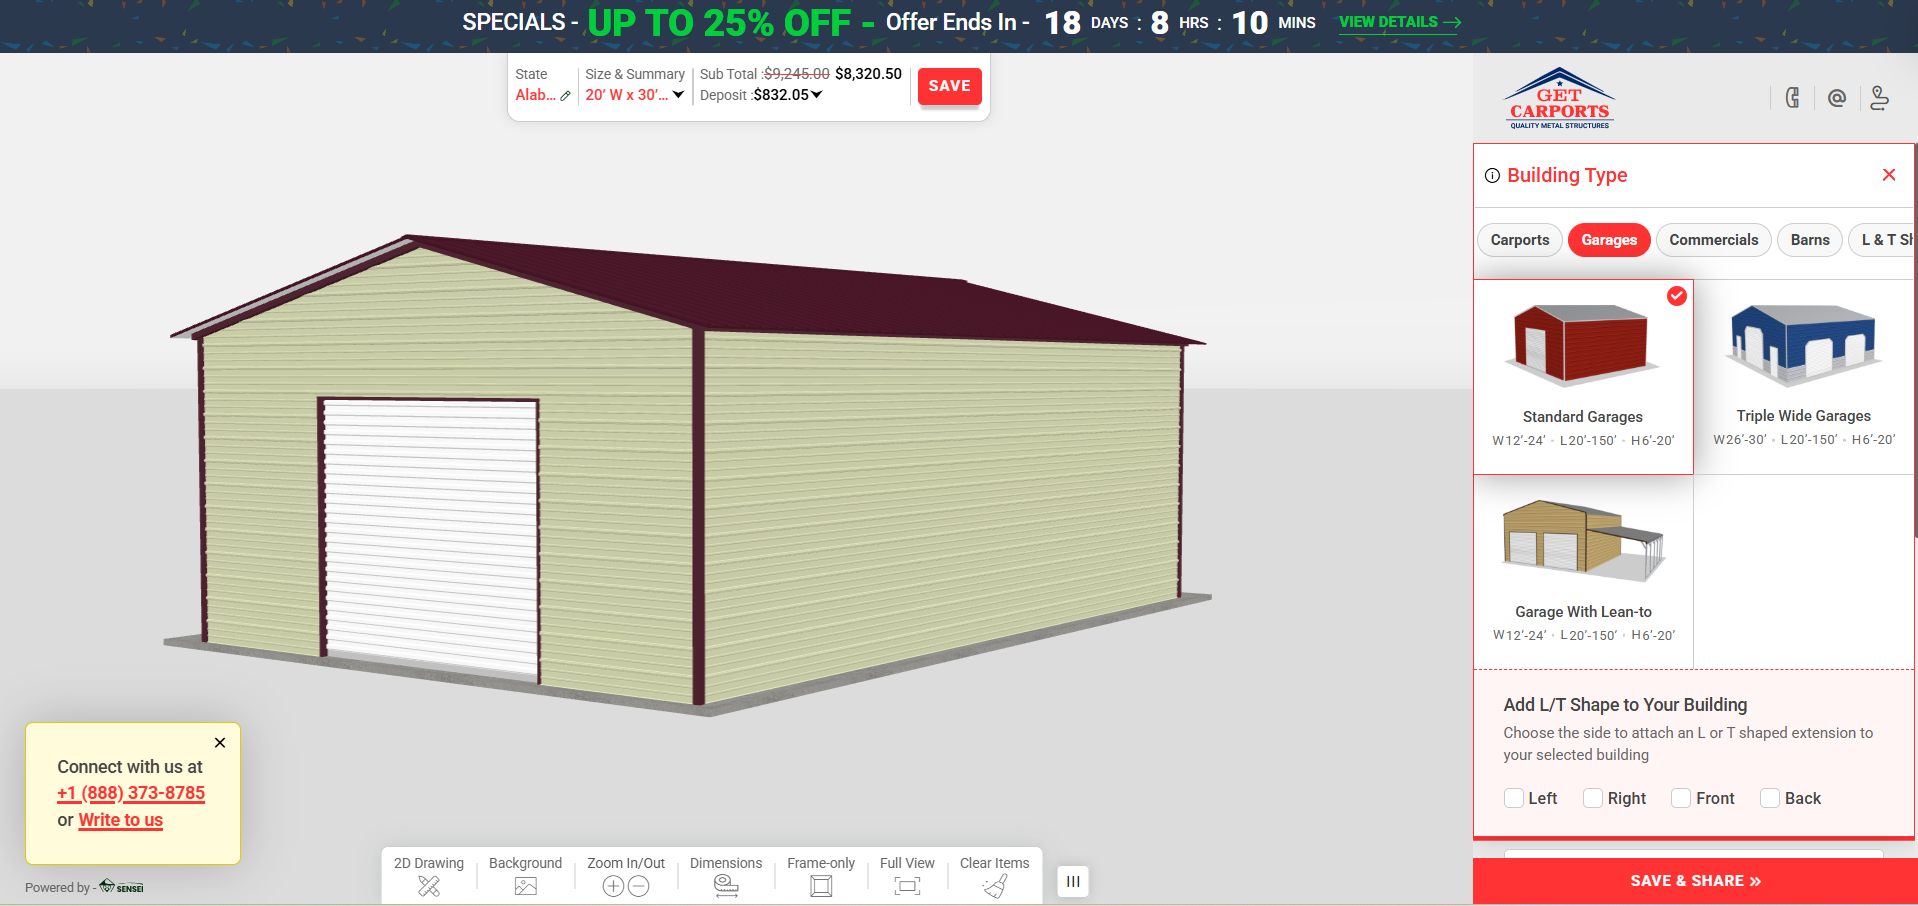
Task: Follow the VIEW DETAILS link
Action: pos(1399,22)
